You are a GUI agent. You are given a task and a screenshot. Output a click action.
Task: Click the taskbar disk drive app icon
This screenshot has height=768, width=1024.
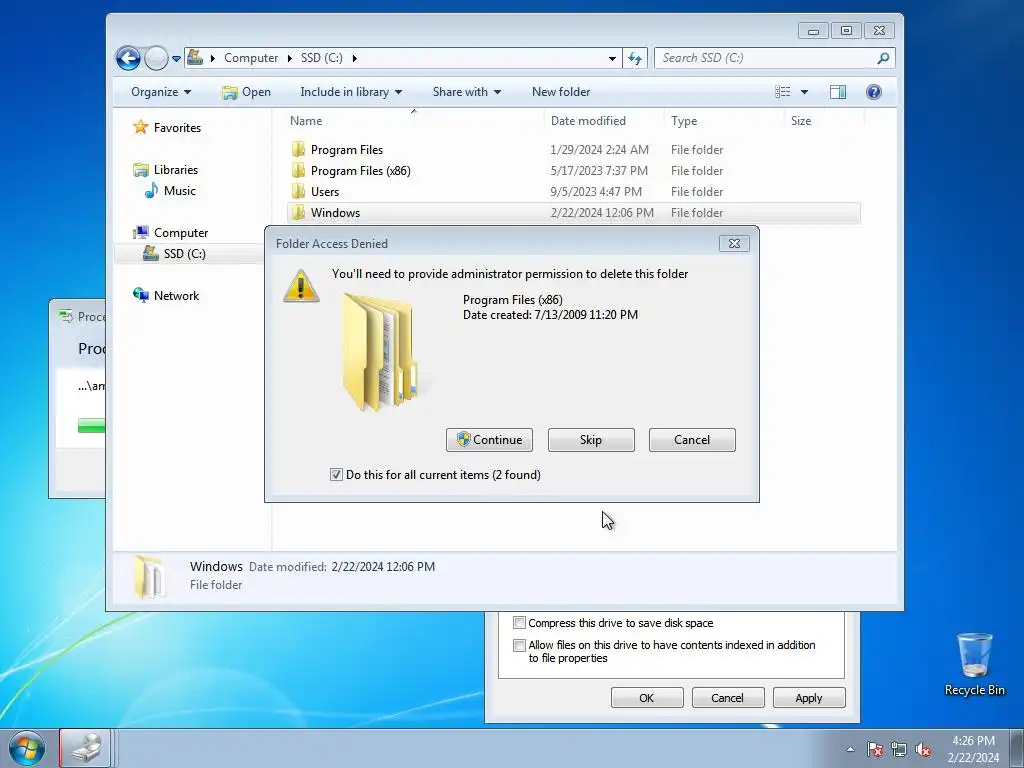86,748
